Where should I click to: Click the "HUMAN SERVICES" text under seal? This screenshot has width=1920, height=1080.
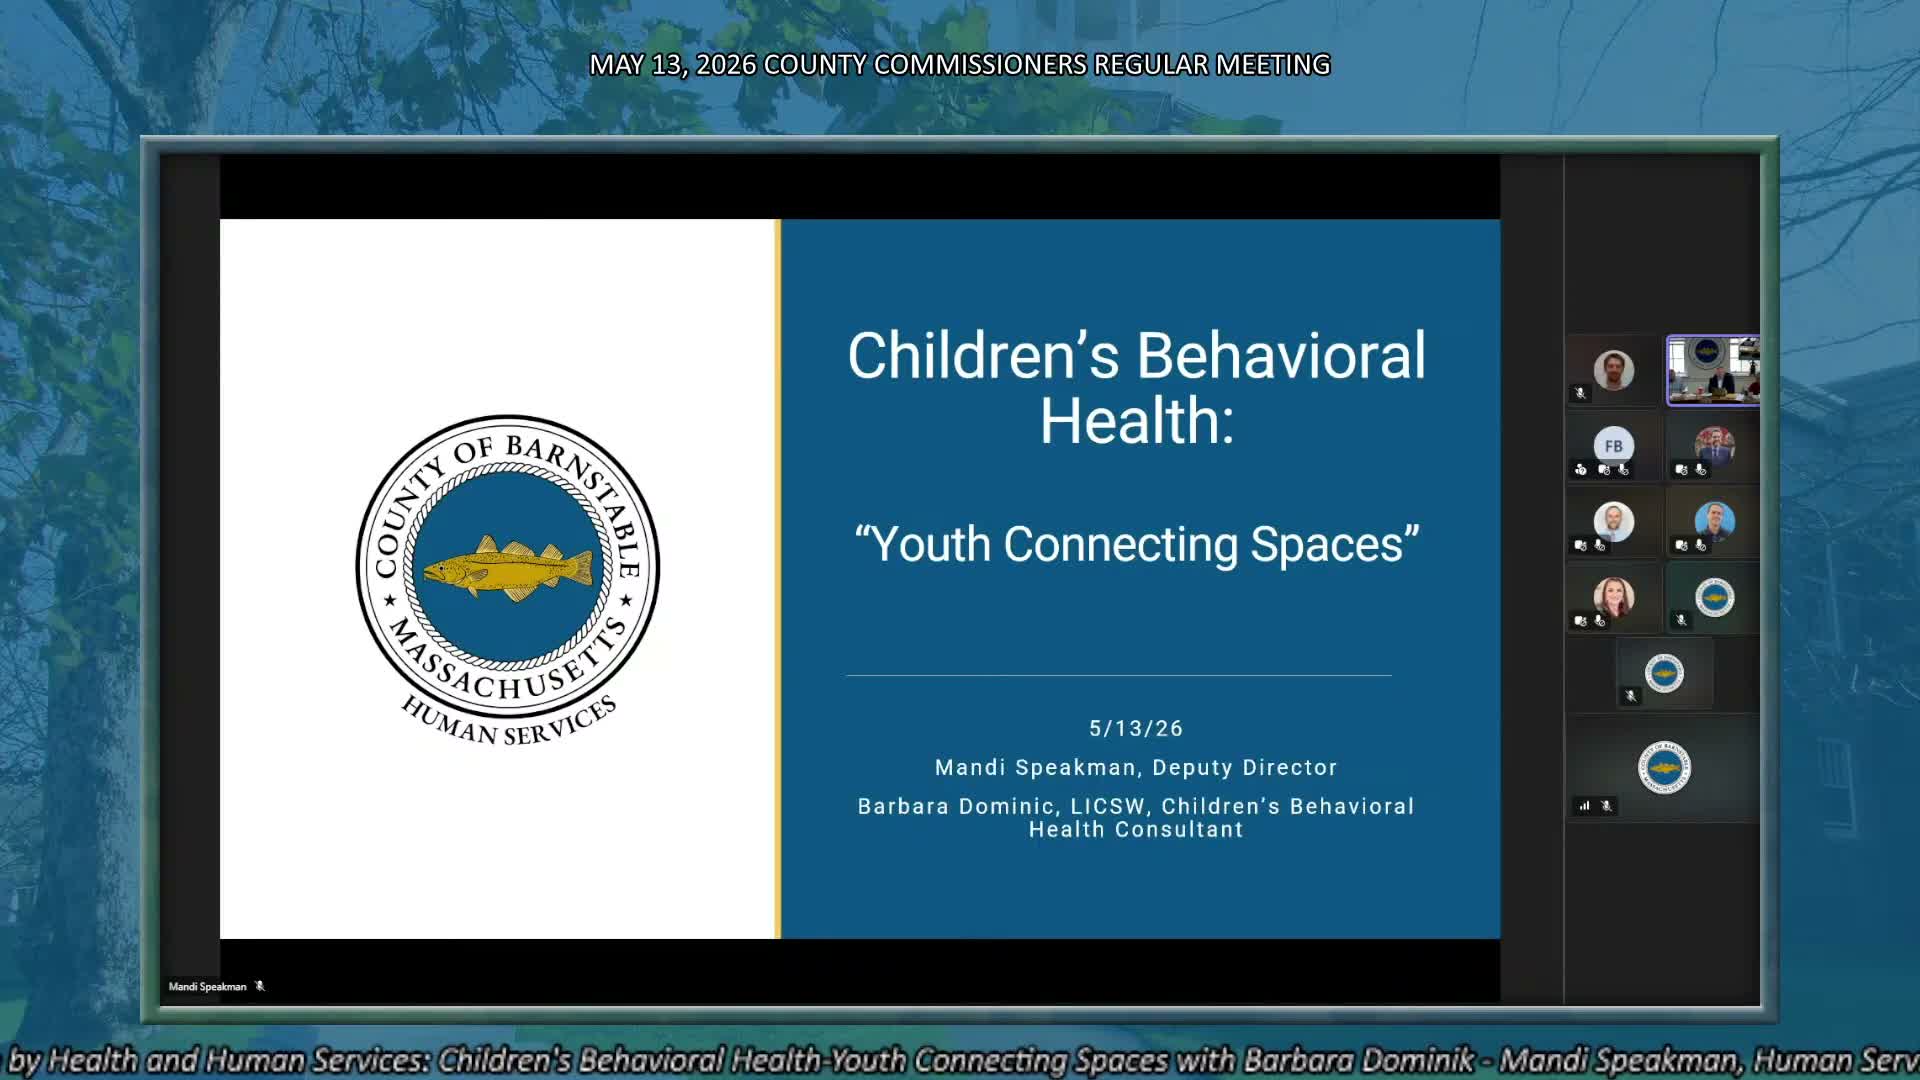[508, 721]
